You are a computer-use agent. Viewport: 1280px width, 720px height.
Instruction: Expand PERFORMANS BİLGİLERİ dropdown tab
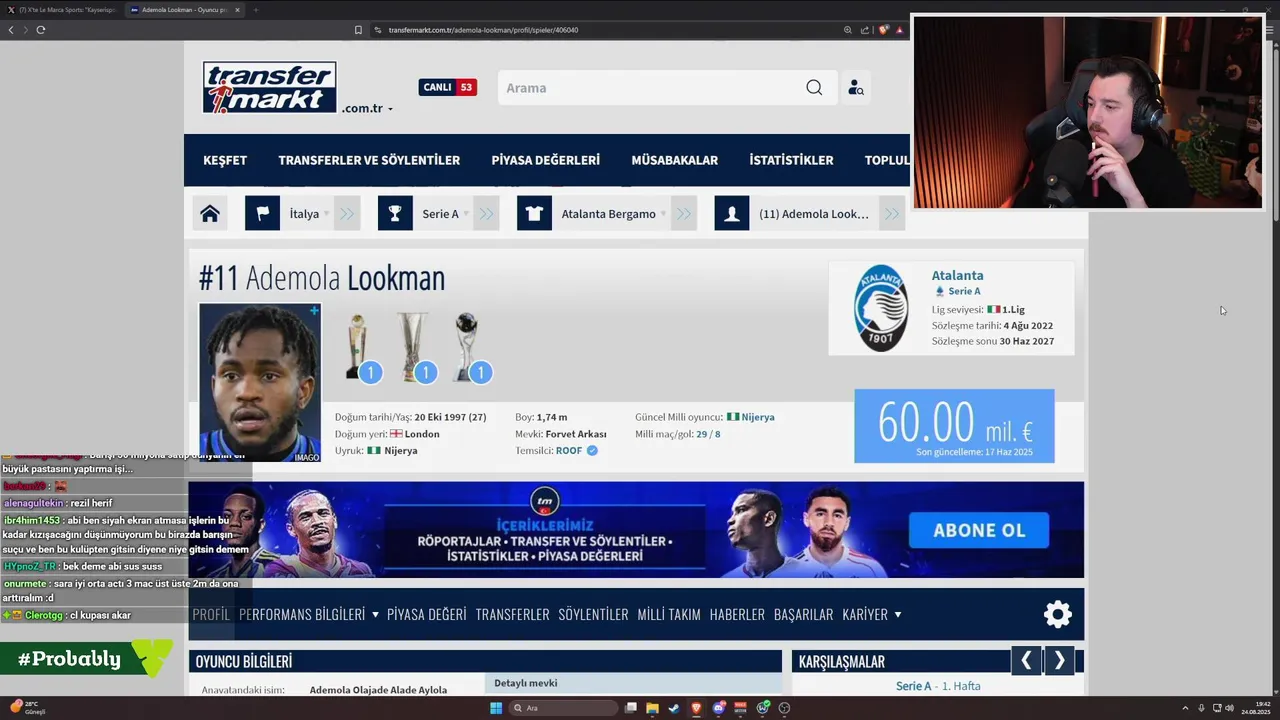point(309,614)
